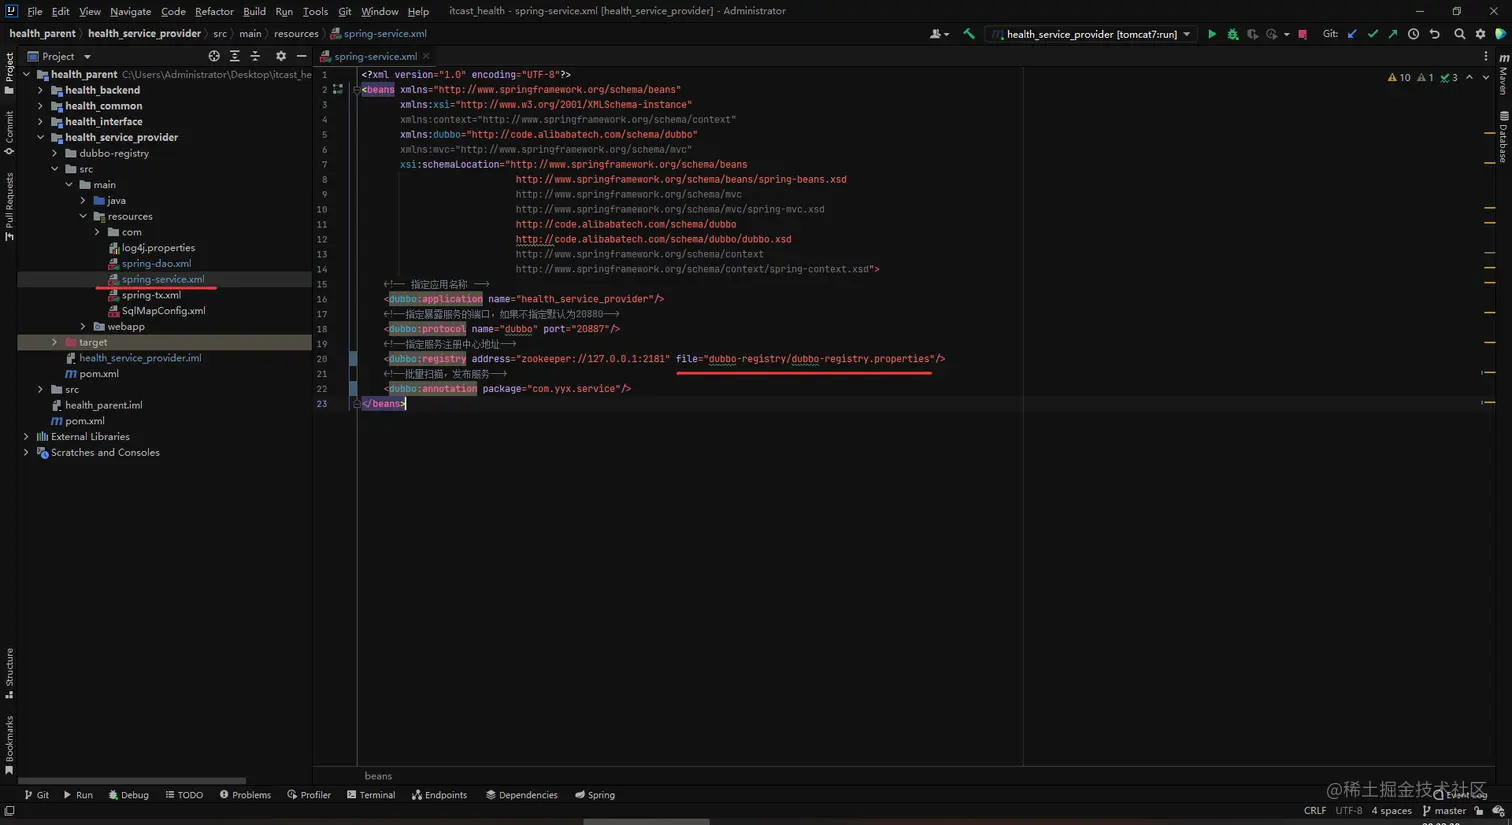Viewport: 1512px width, 825px height.
Task: Open the Problems tool window
Action: coord(245,795)
